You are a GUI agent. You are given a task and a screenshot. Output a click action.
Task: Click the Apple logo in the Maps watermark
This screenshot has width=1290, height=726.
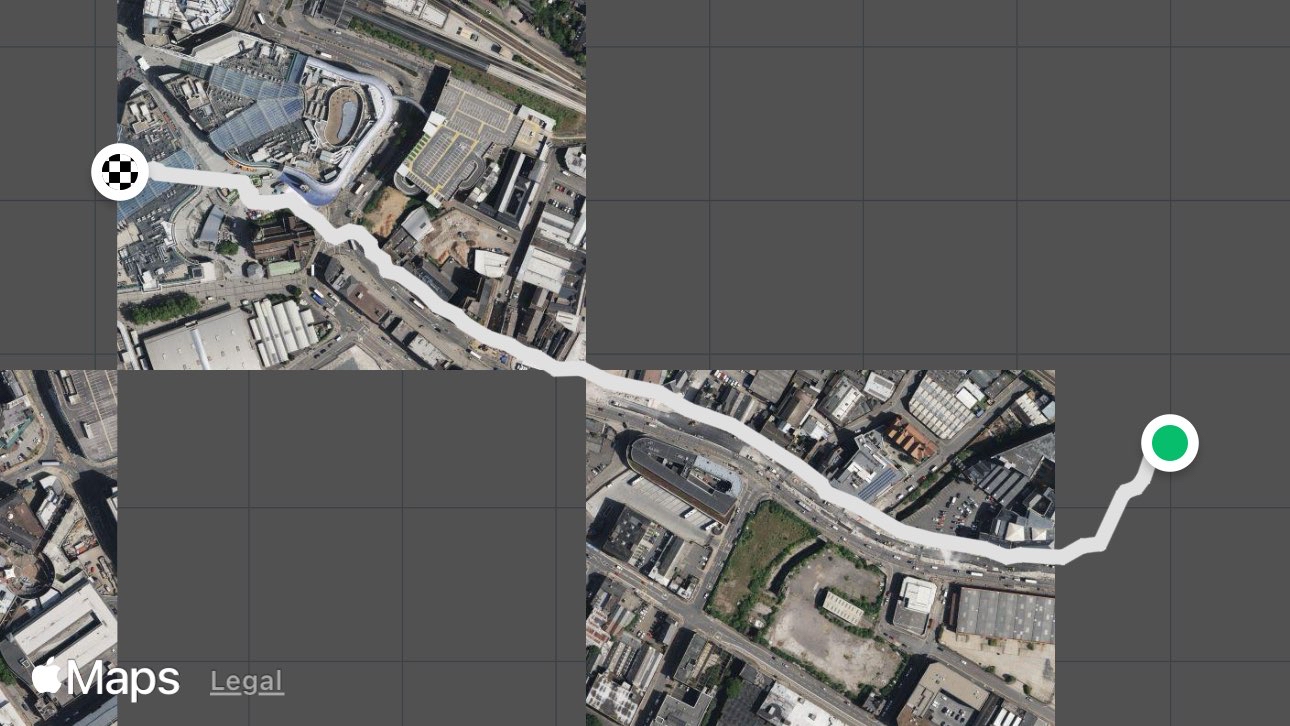(46, 678)
